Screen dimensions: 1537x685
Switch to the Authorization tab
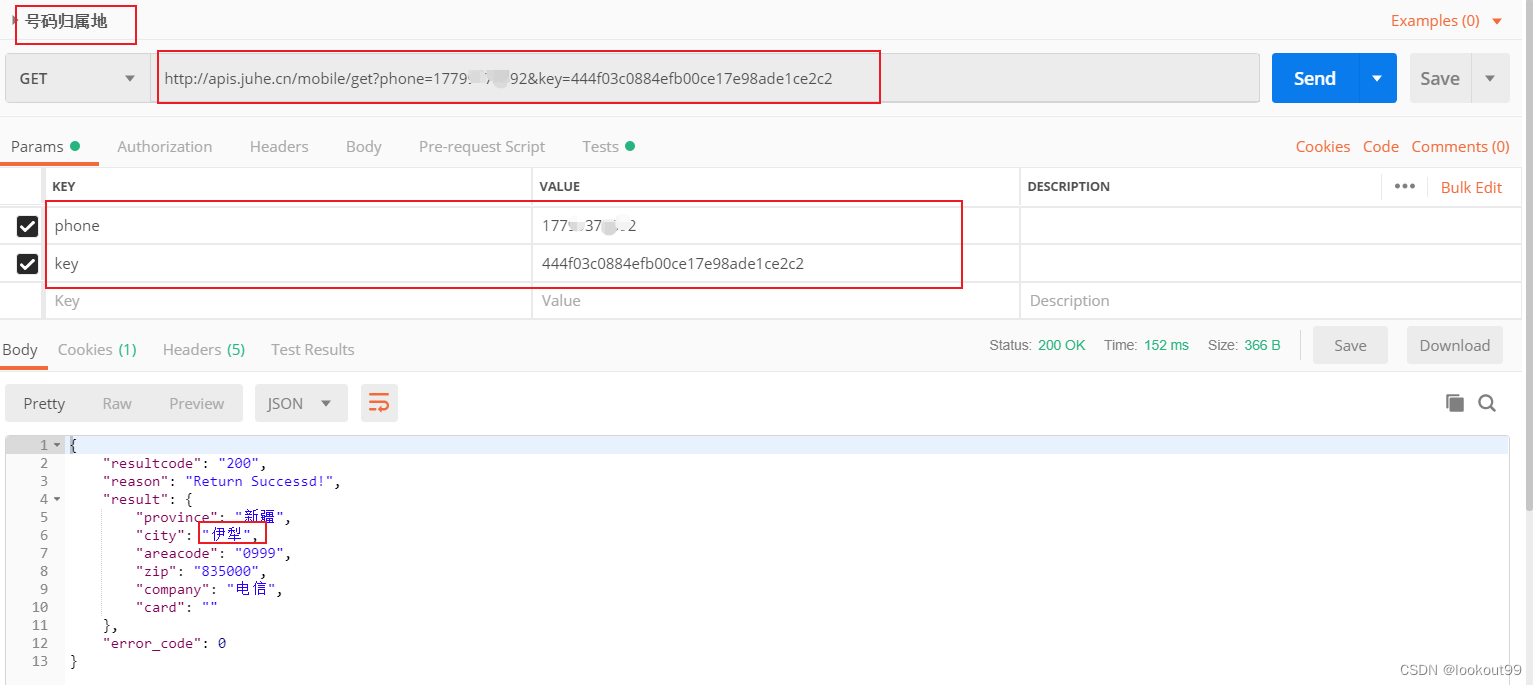click(x=164, y=146)
